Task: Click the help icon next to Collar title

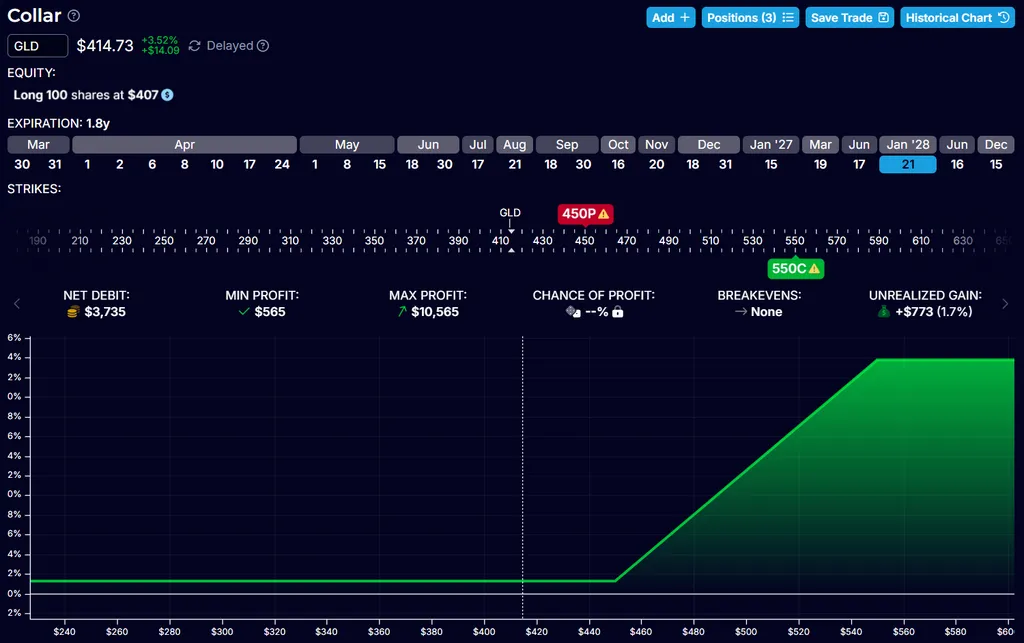Action: tap(74, 16)
